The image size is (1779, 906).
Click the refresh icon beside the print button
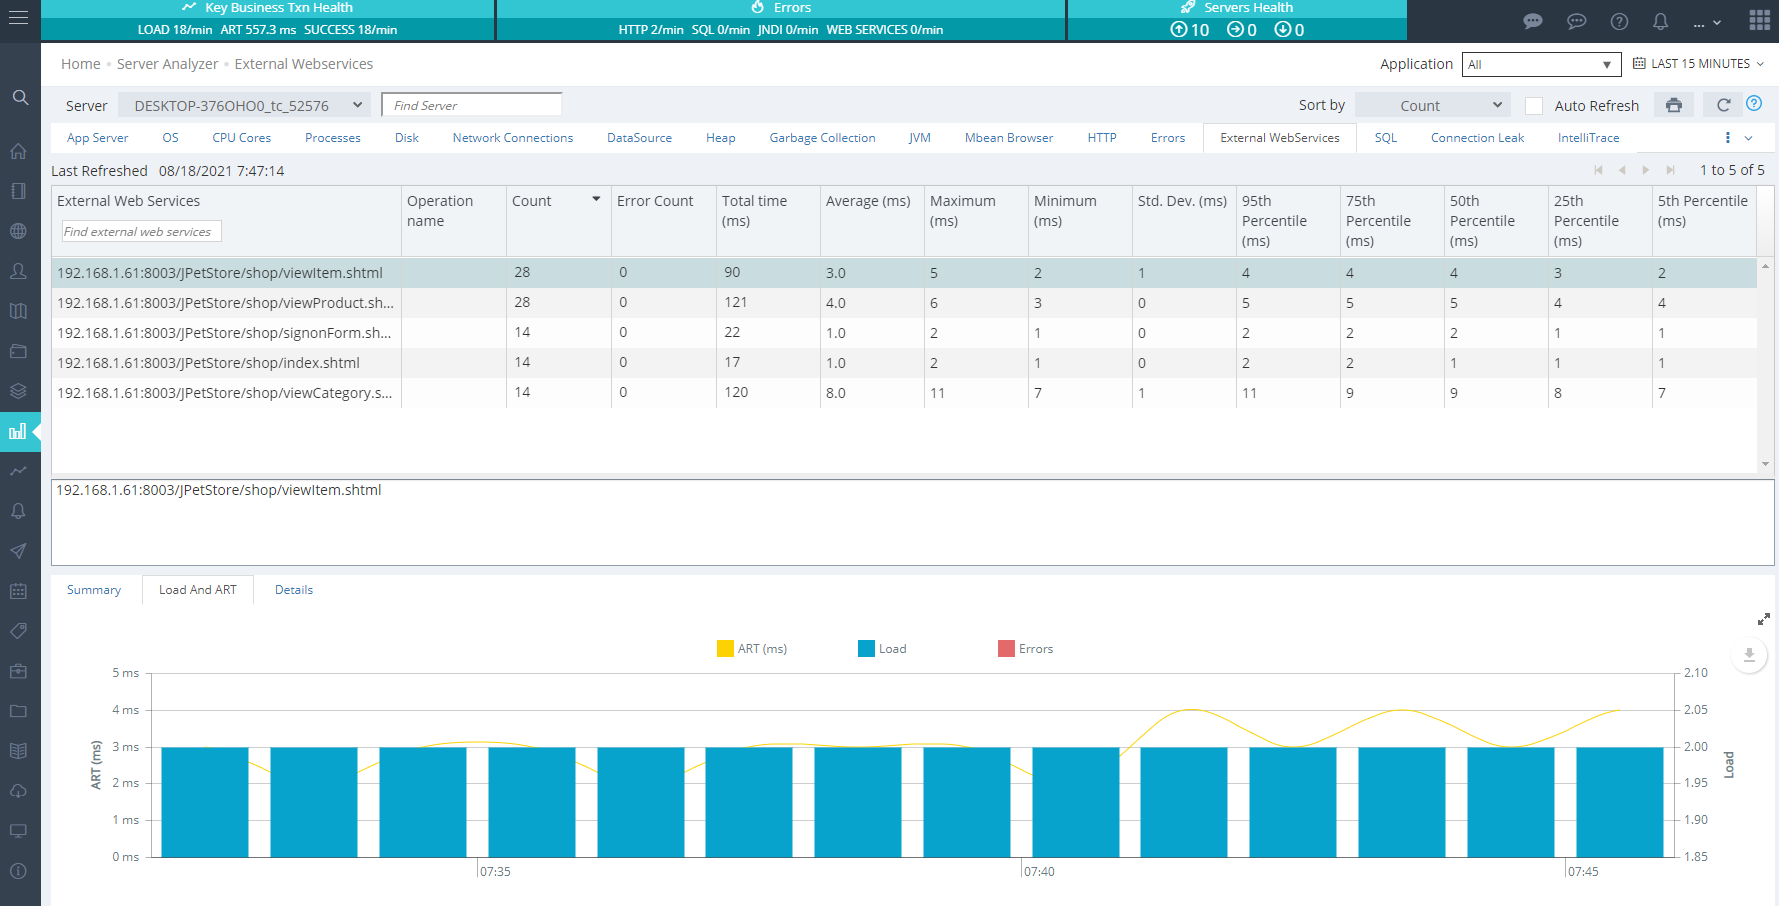pyautogui.click(x=1723, y=105)
